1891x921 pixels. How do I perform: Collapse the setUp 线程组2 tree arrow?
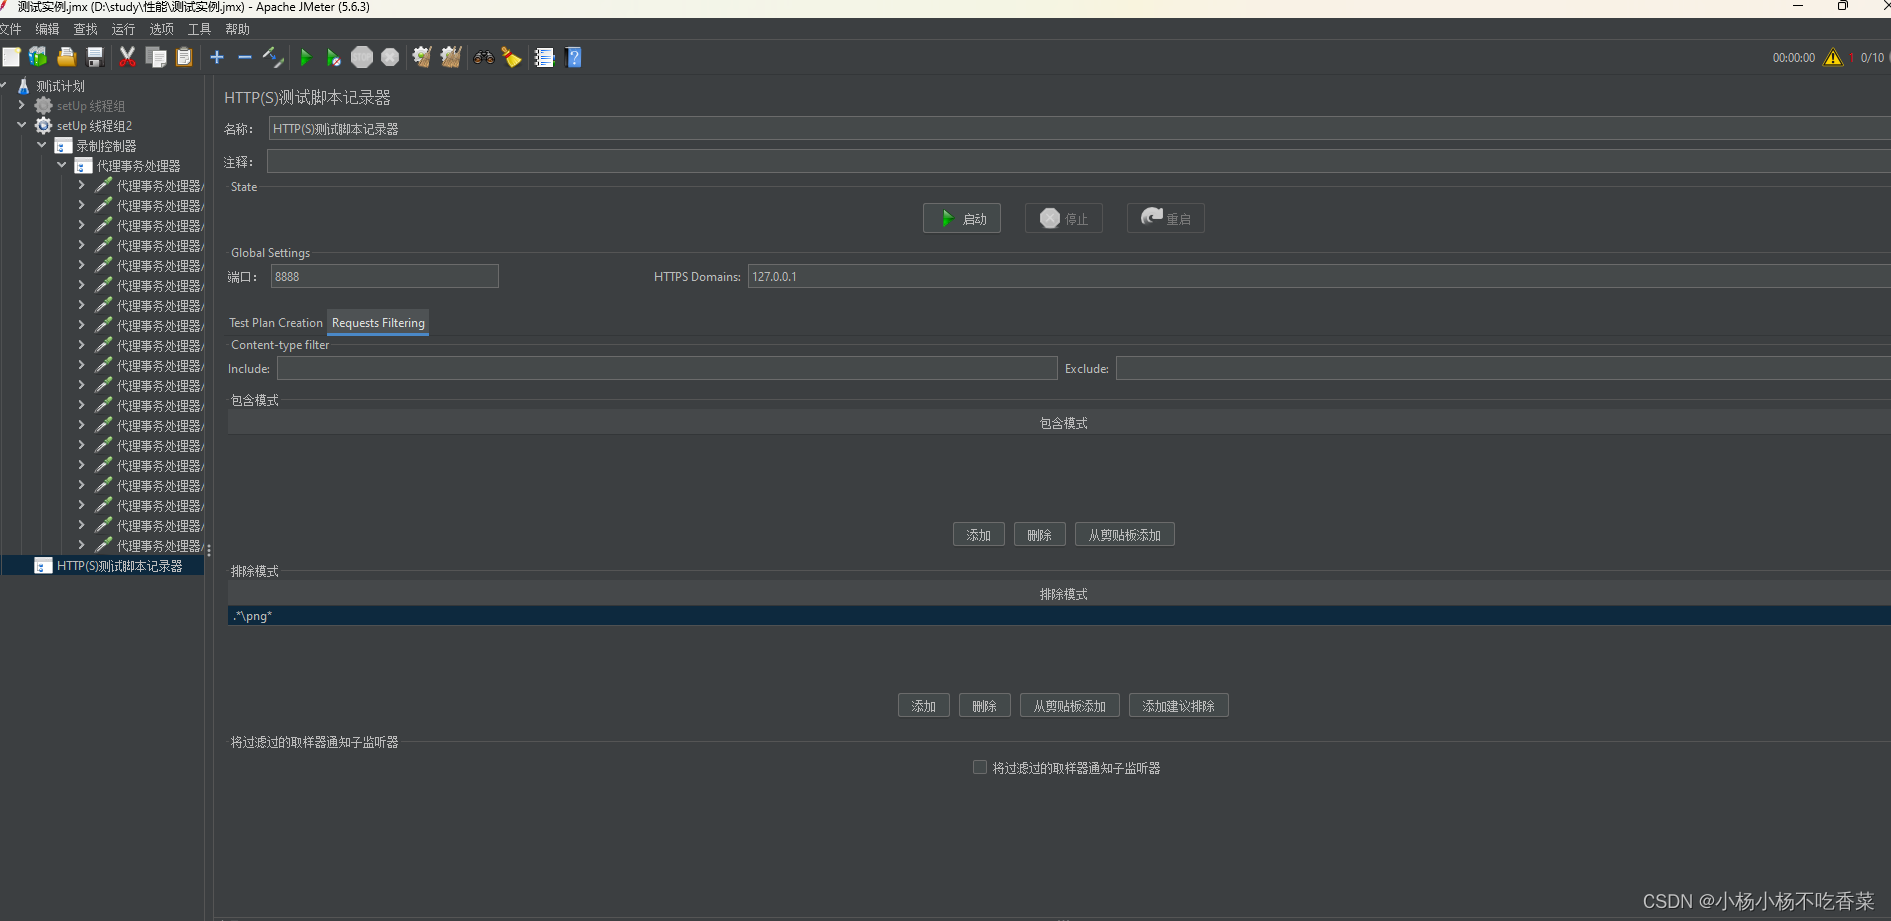22,125
